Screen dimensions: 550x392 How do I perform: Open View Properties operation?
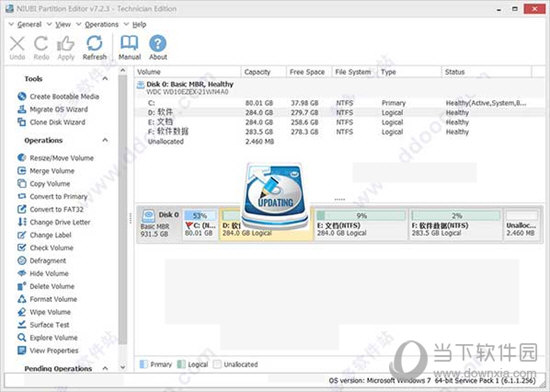tap(48, 350)
